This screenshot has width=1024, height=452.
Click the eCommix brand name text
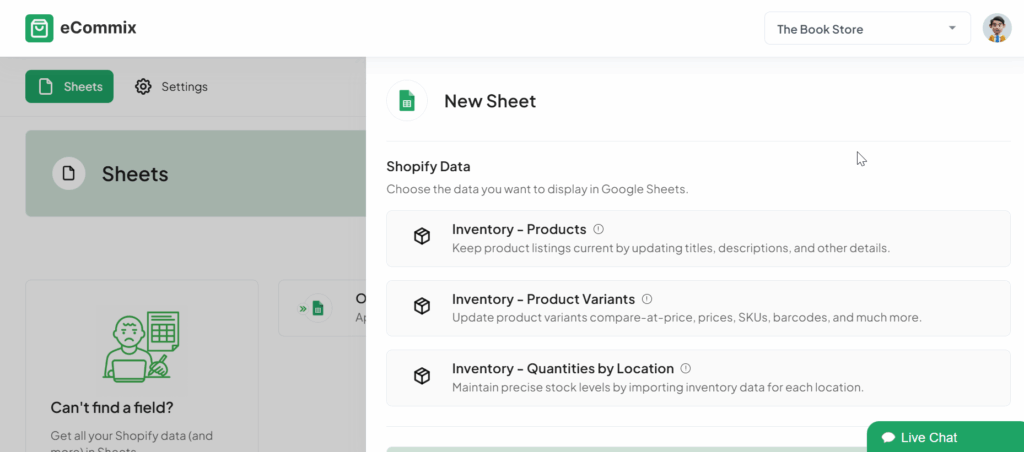[x=98, y=28]
